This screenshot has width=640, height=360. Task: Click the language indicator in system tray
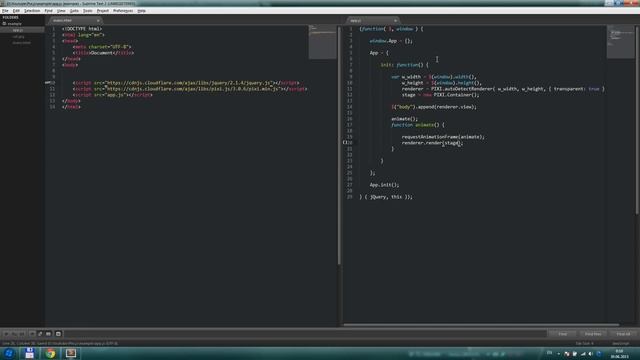point(549,353)
